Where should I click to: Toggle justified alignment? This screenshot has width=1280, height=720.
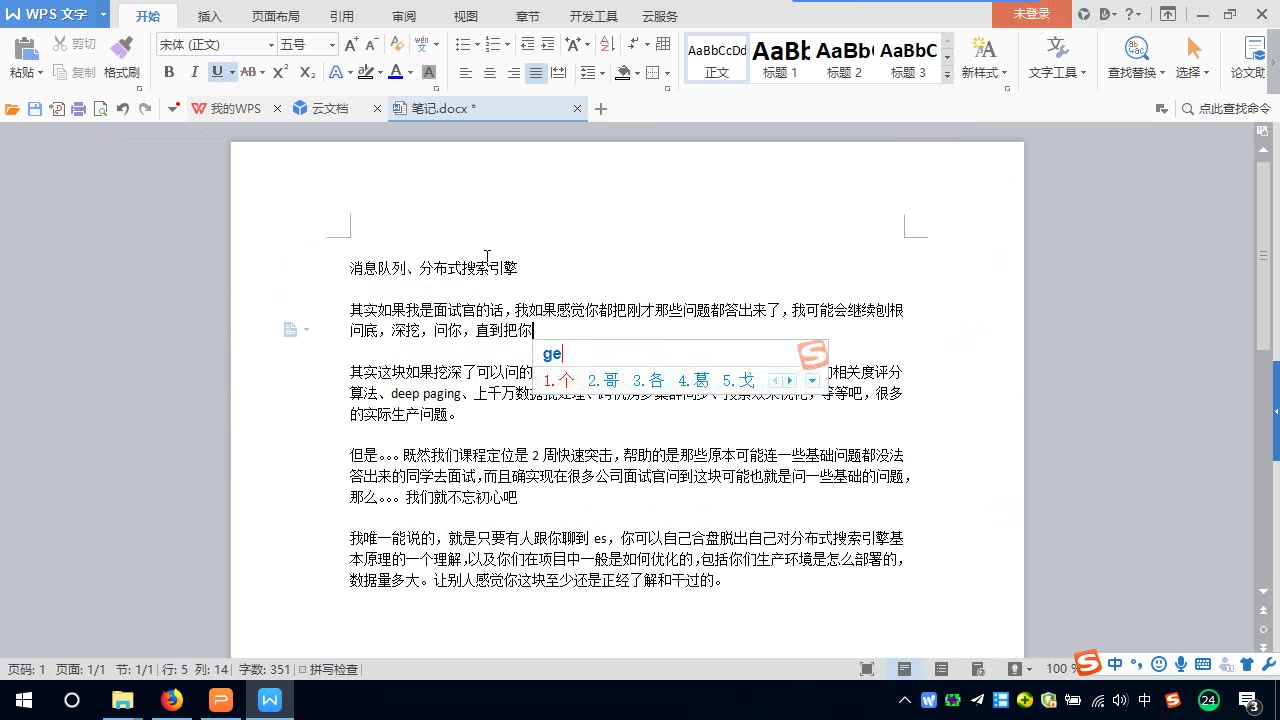pyautogui.click(x=536, y=73)
